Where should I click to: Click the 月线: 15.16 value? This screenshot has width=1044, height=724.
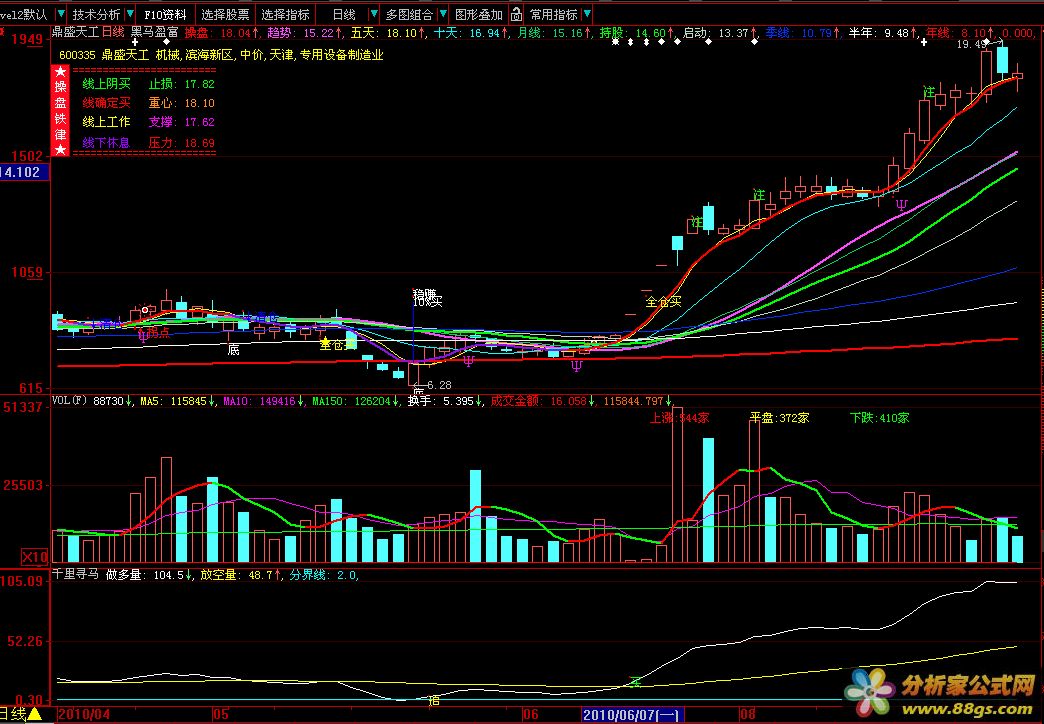[553, 32]
